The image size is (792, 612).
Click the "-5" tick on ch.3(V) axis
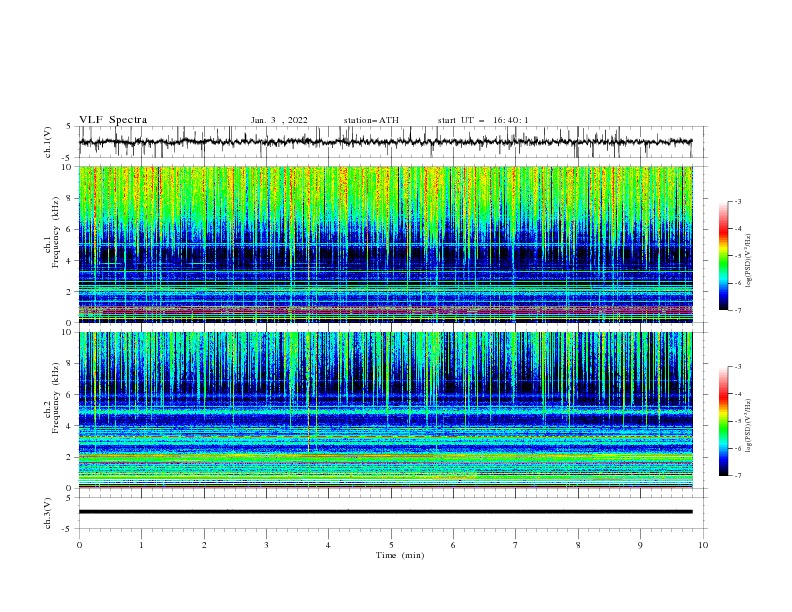point(67,529)
